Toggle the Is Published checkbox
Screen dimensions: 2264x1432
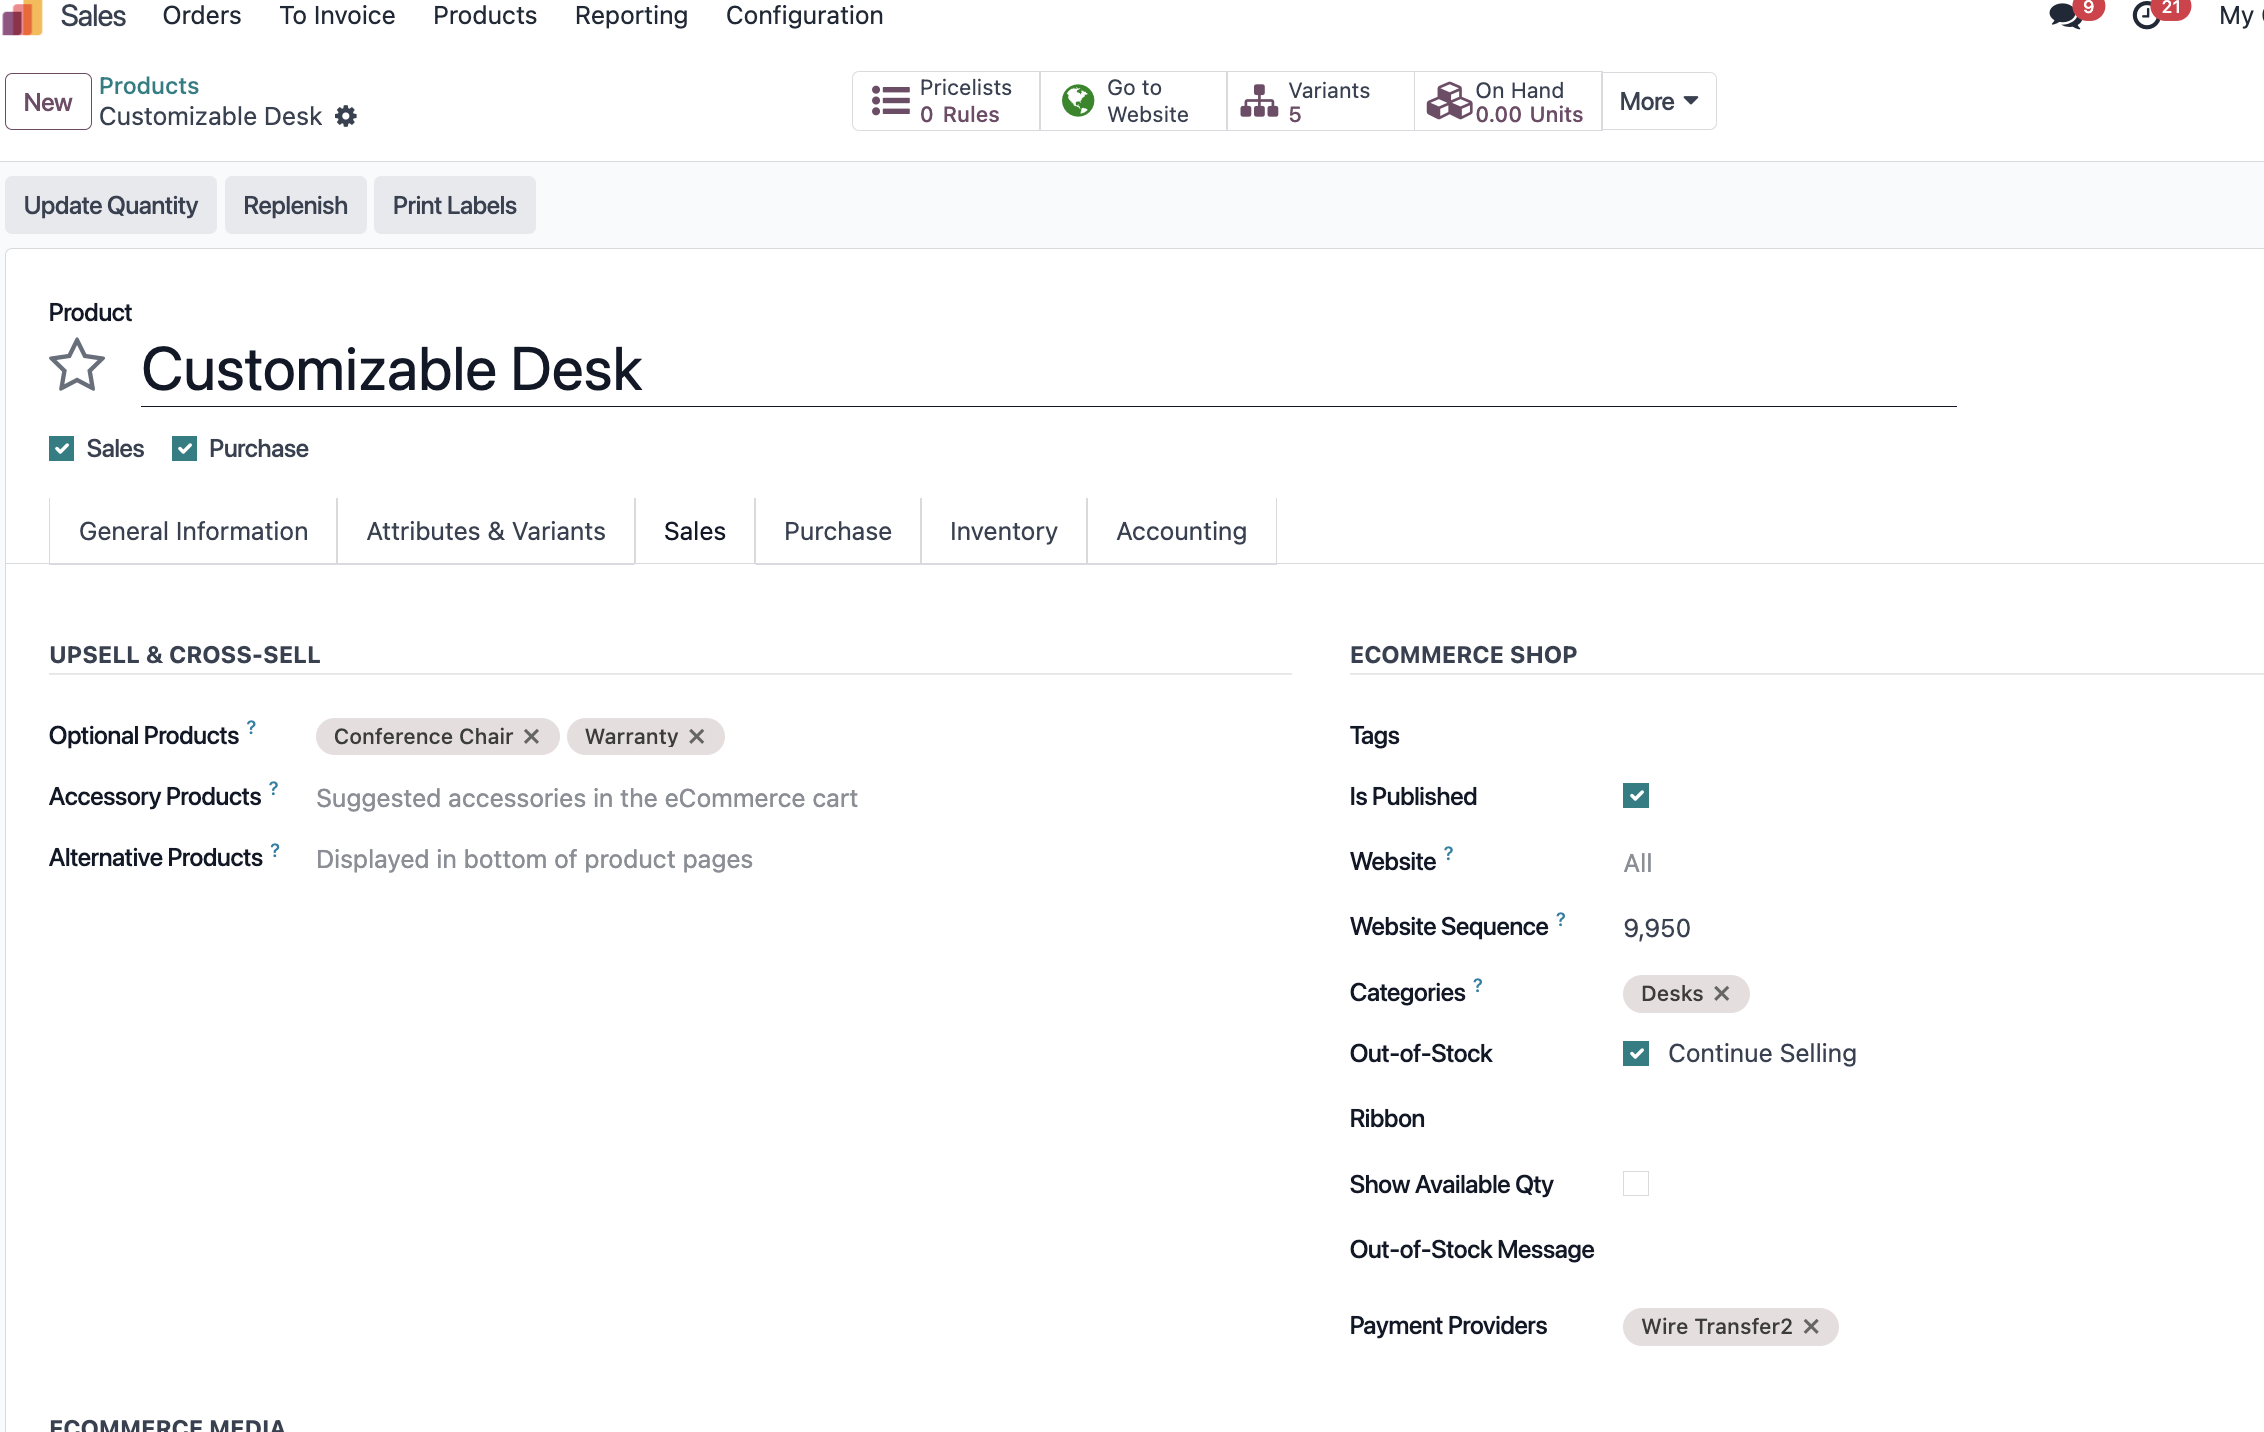(x=1636, y=796)
